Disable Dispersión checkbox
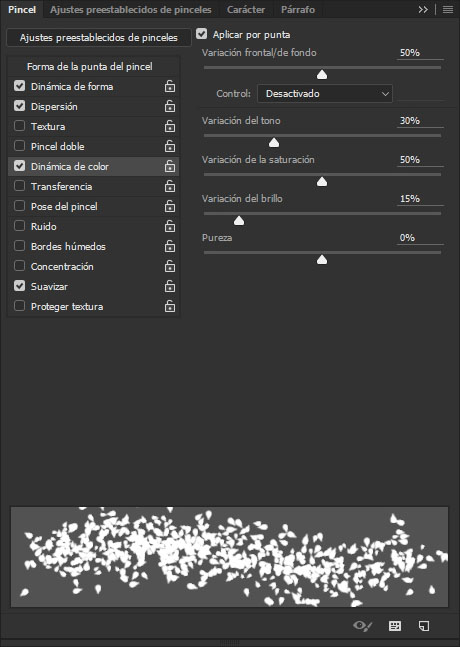Screen dimensions: 460x647 pyautogui.click(x=19, y=106)
